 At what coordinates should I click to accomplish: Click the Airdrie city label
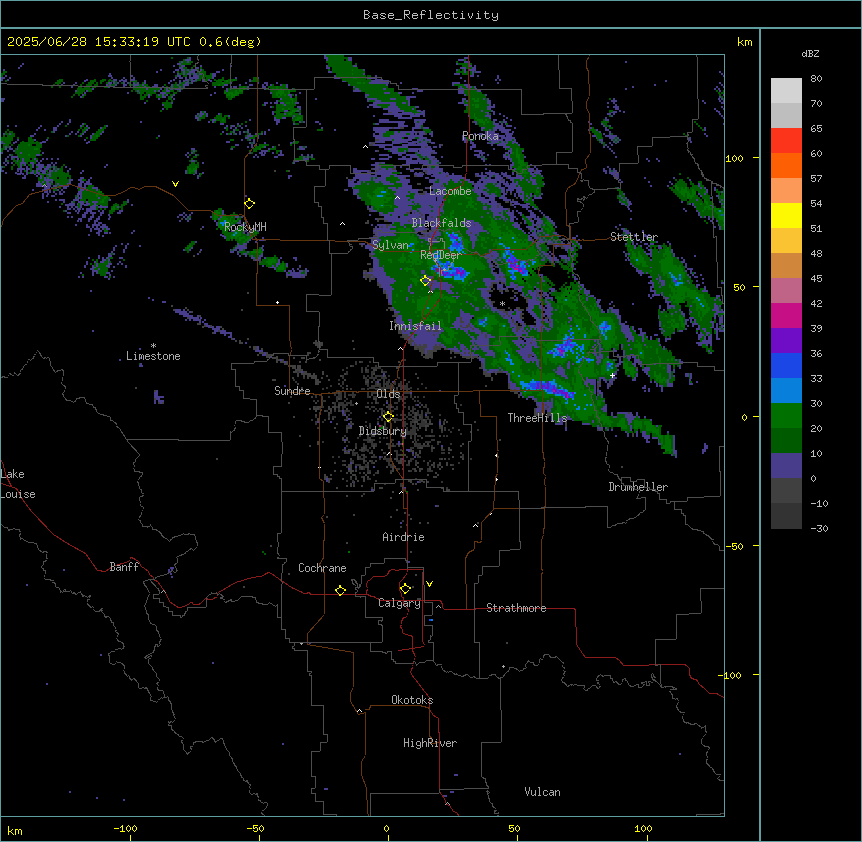(x=404, y=537)
